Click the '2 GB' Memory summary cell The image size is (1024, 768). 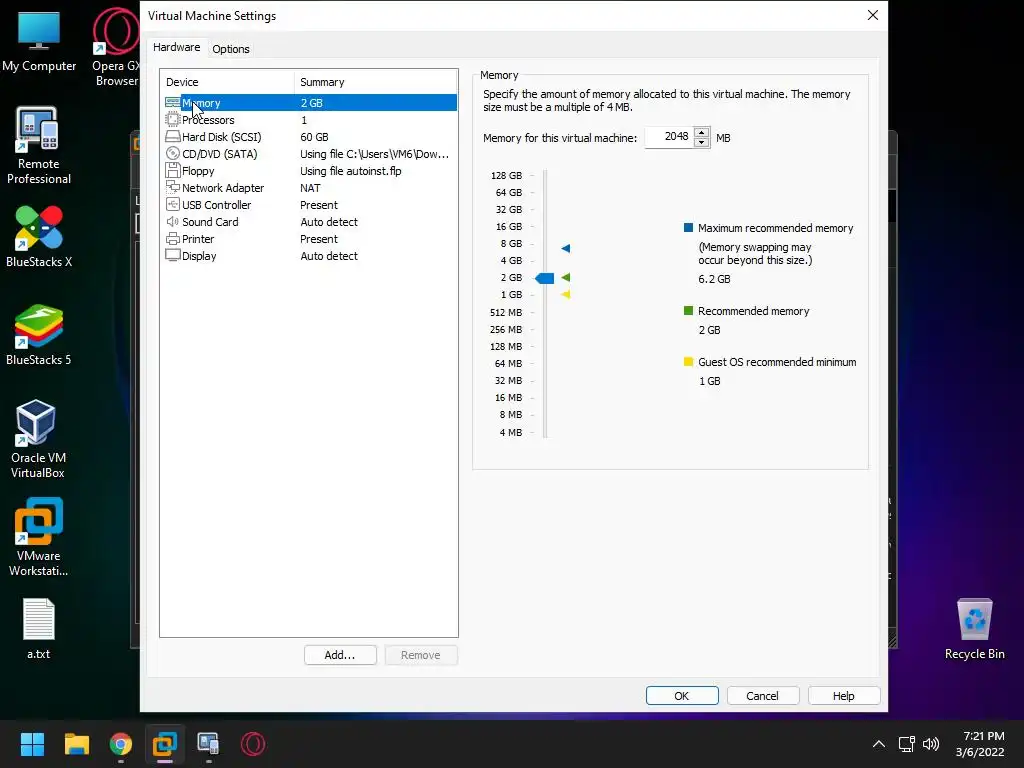click(x=312, y=103)
